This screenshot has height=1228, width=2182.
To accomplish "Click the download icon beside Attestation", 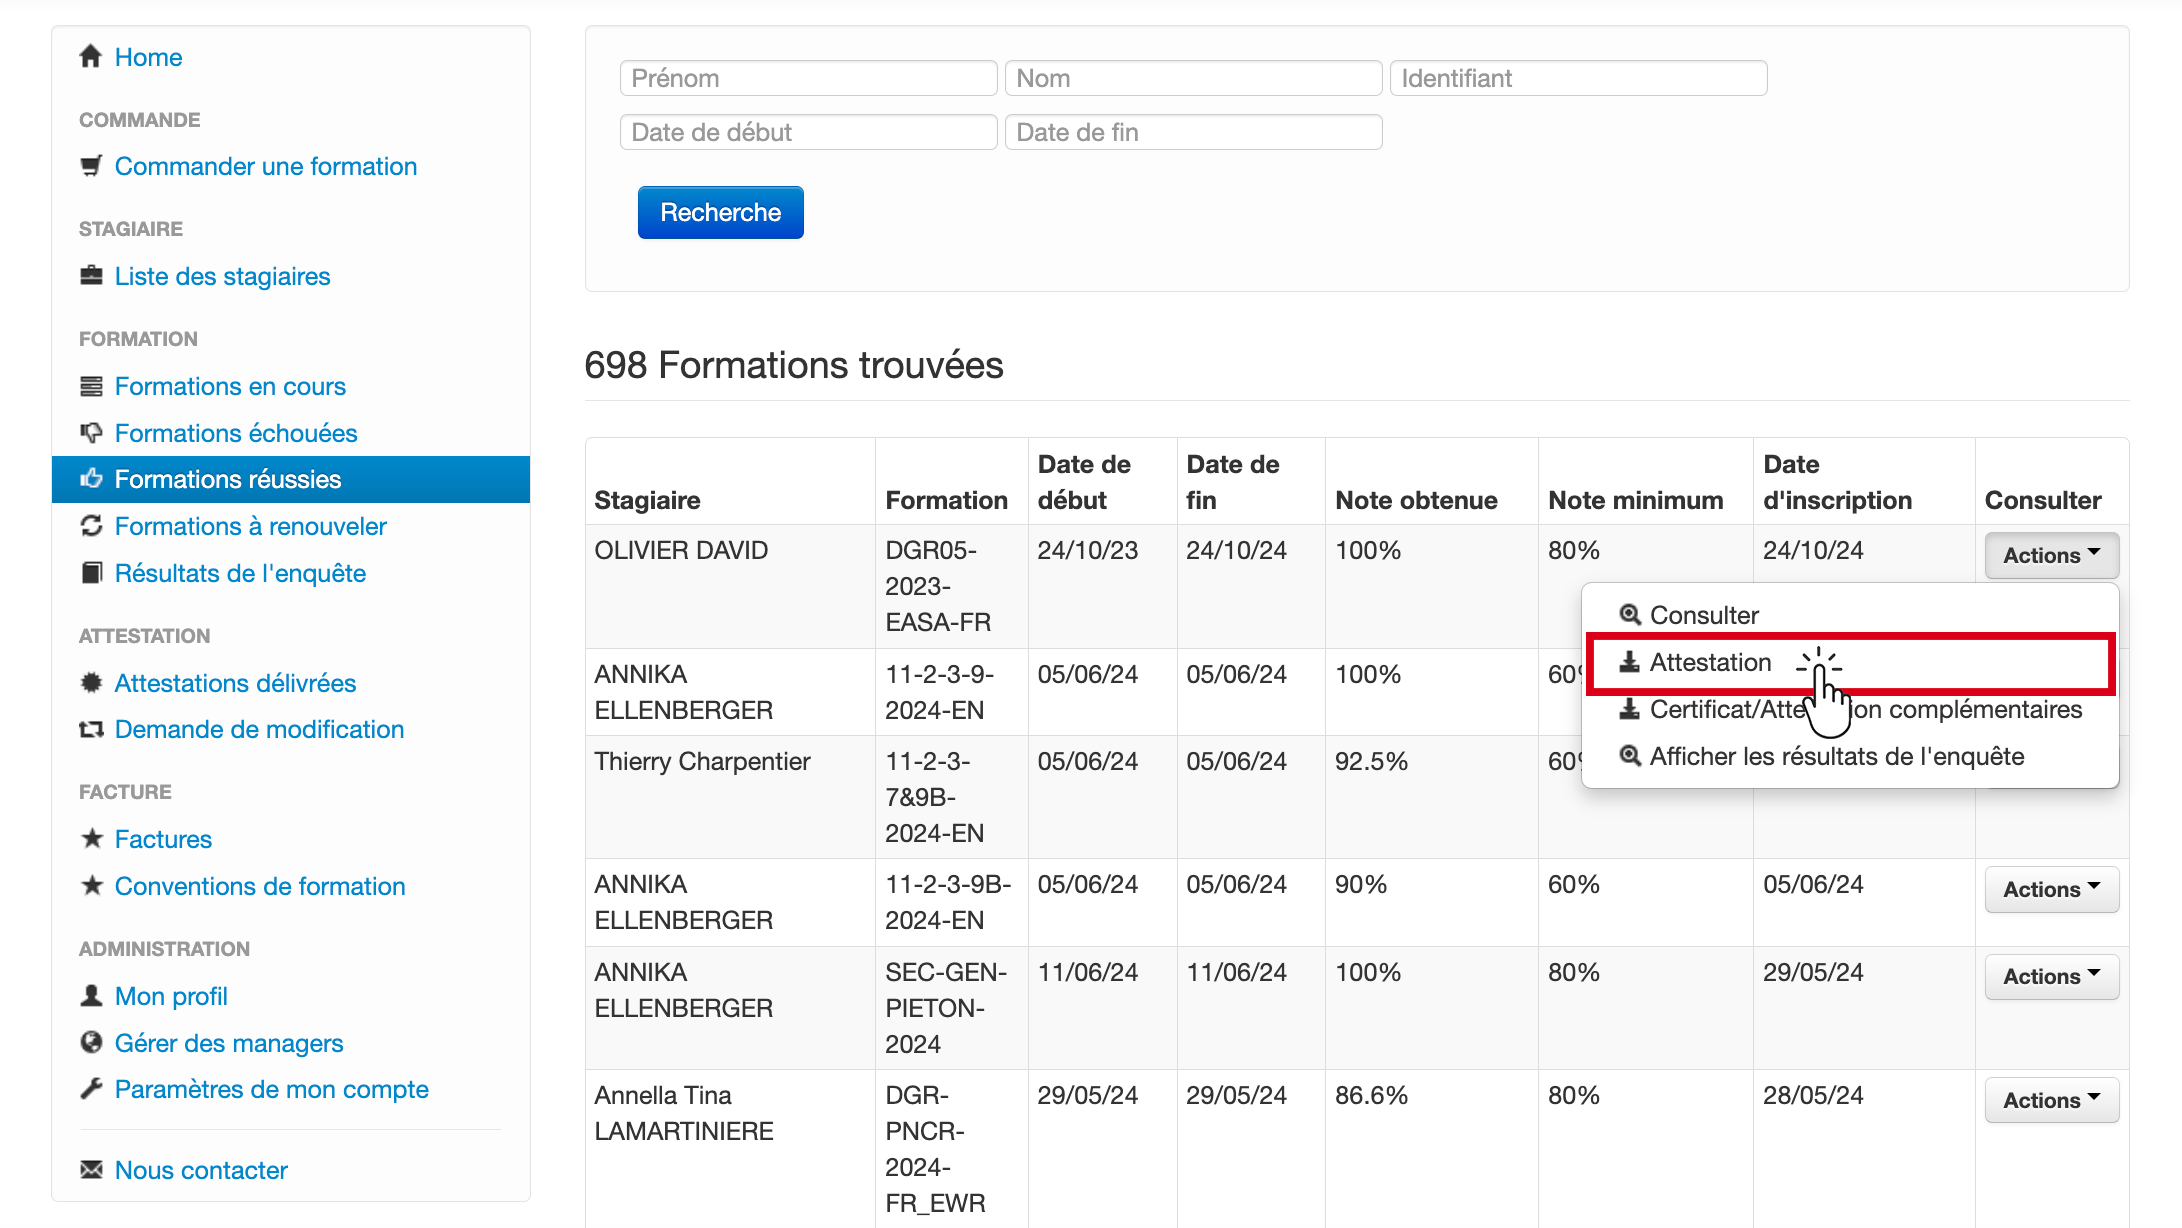I will point(1630,661).
